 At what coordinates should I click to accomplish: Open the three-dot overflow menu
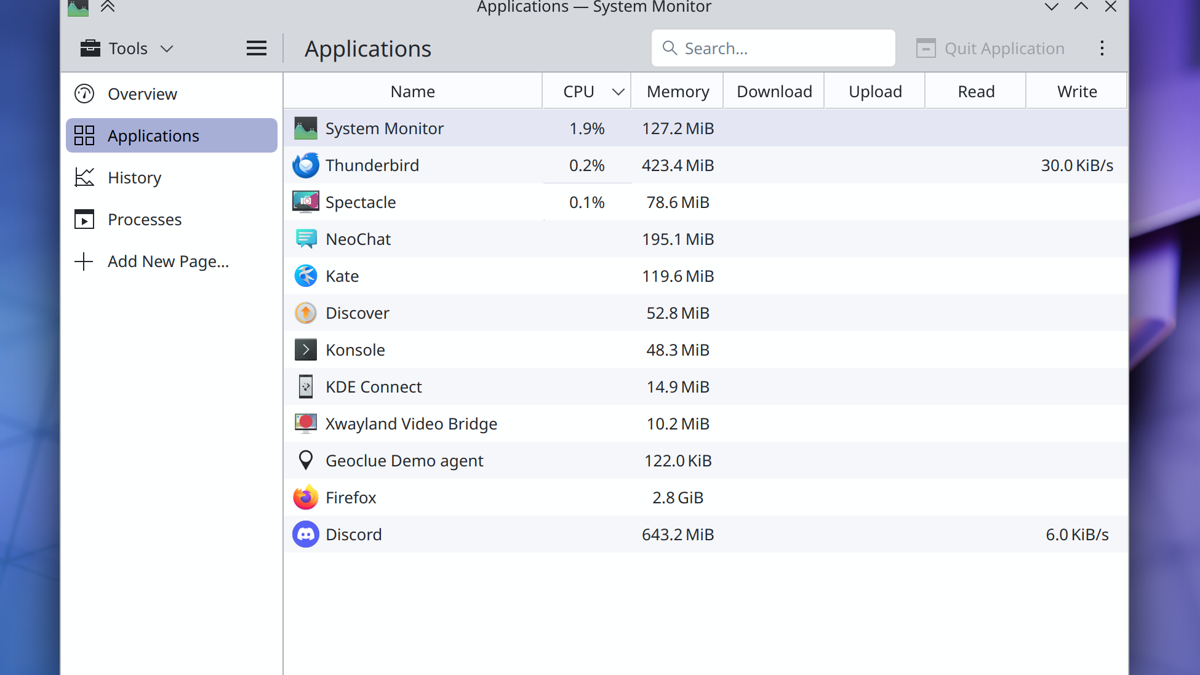pos(1102,48)
